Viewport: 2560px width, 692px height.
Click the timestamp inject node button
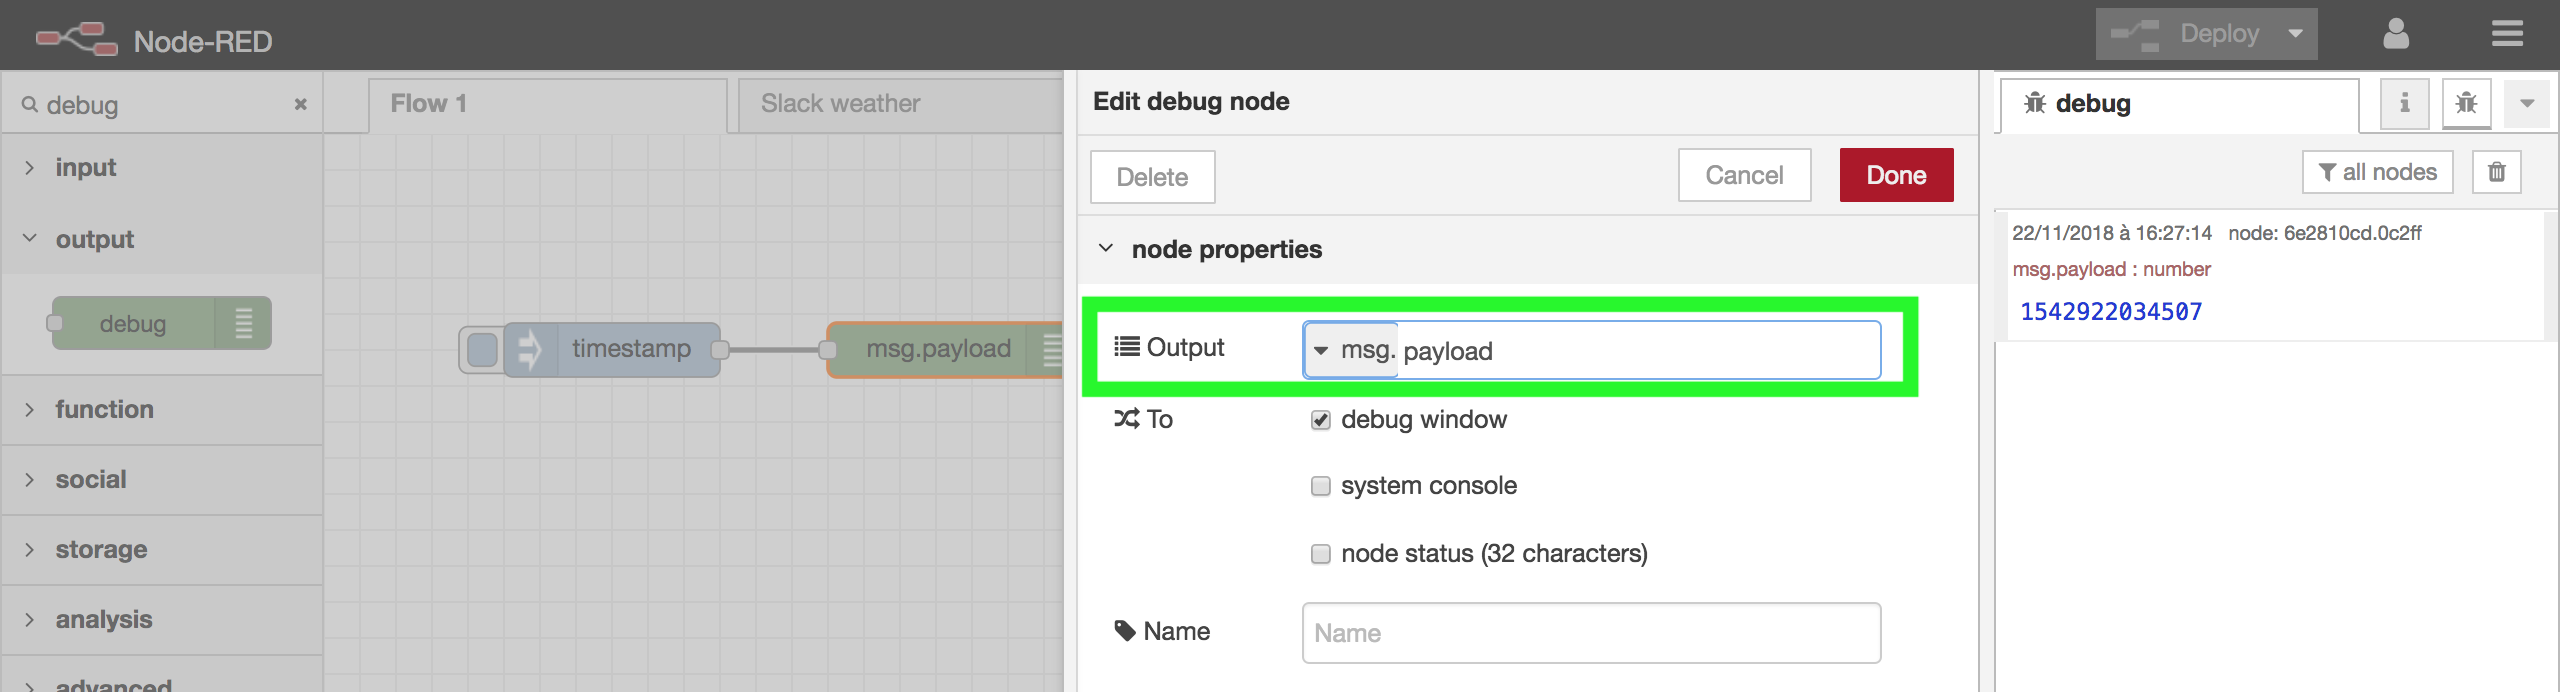482,350
